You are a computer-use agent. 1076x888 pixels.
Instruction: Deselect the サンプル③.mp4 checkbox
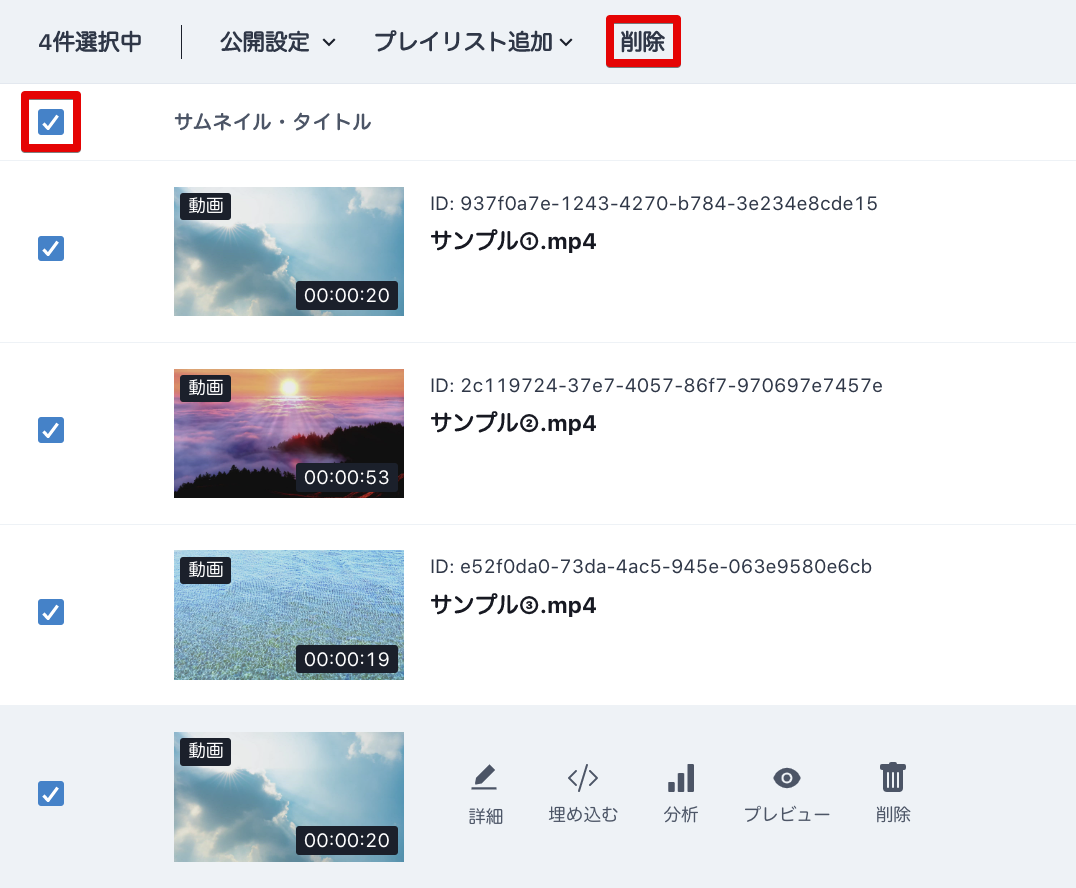point(51,611)
